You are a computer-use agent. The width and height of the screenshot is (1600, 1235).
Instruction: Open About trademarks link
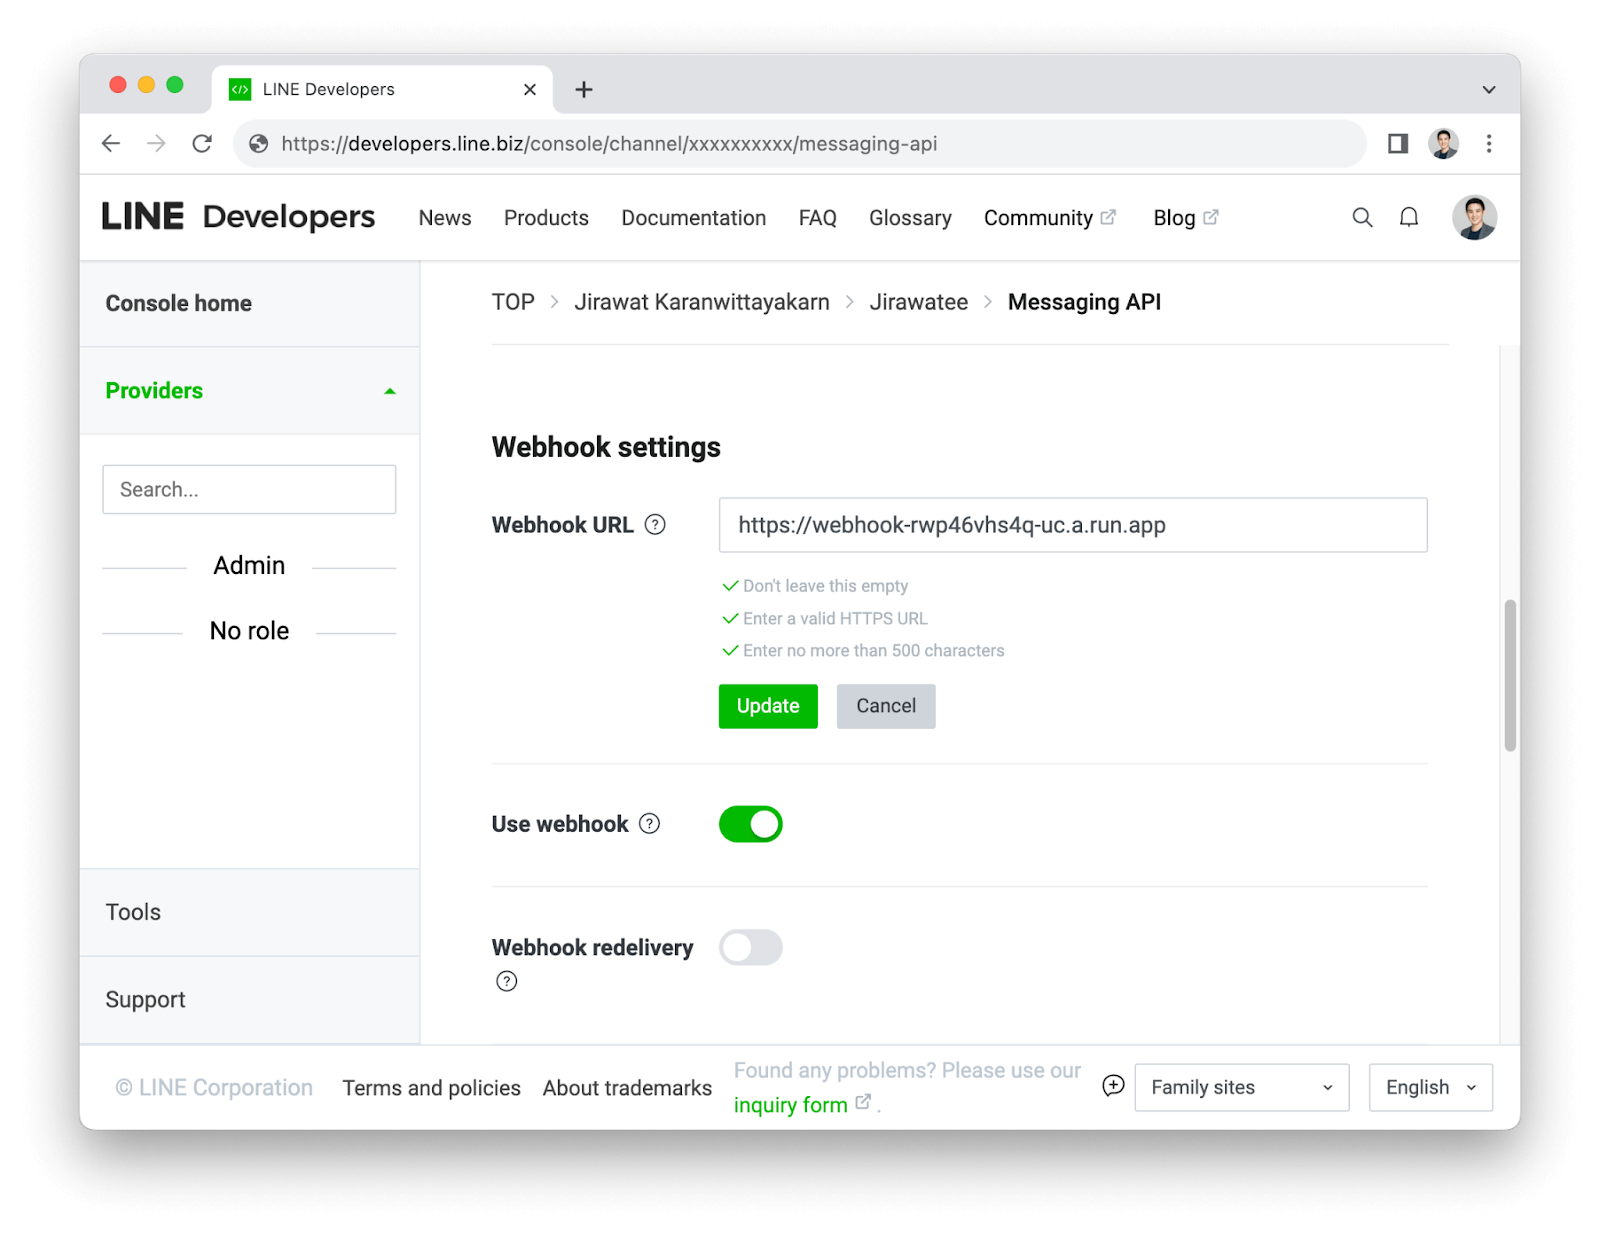pyautogui.click(x=627, y=1088)
